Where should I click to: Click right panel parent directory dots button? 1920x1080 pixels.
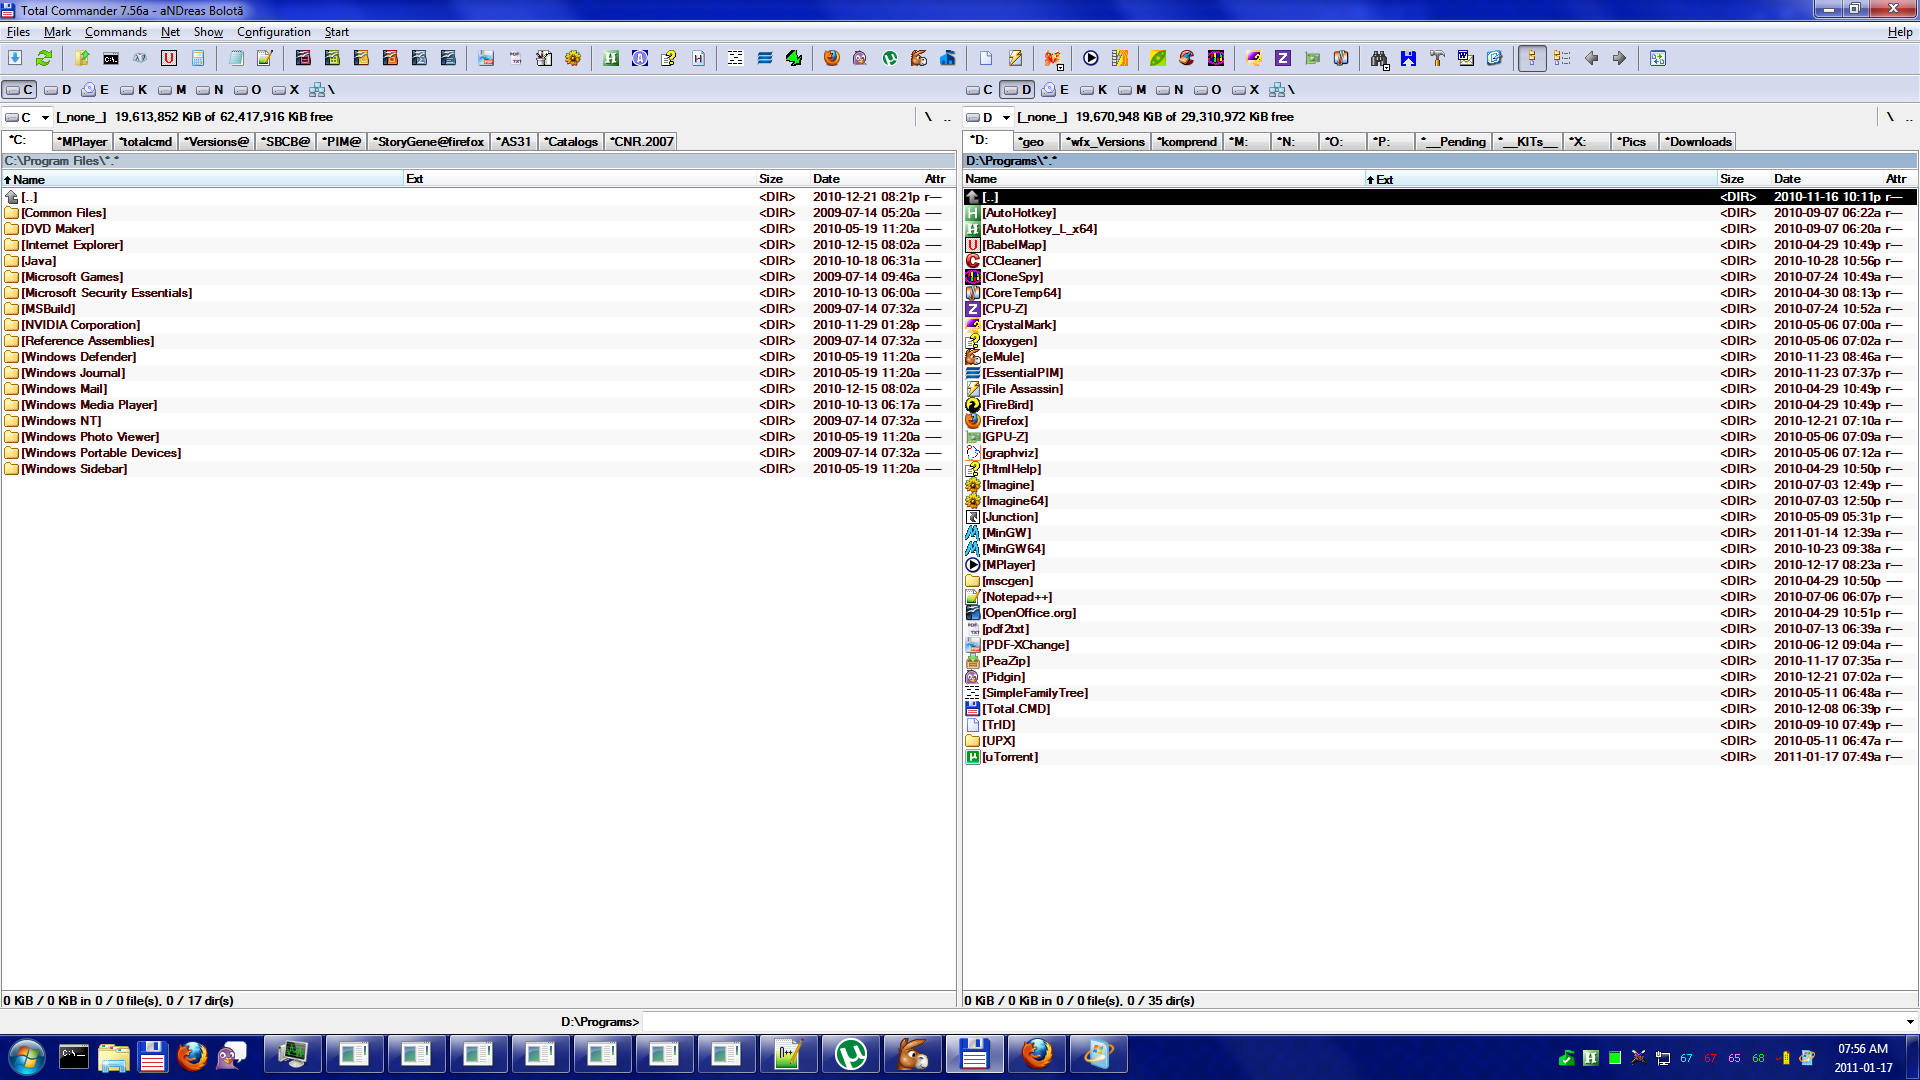click(1909, 117)
